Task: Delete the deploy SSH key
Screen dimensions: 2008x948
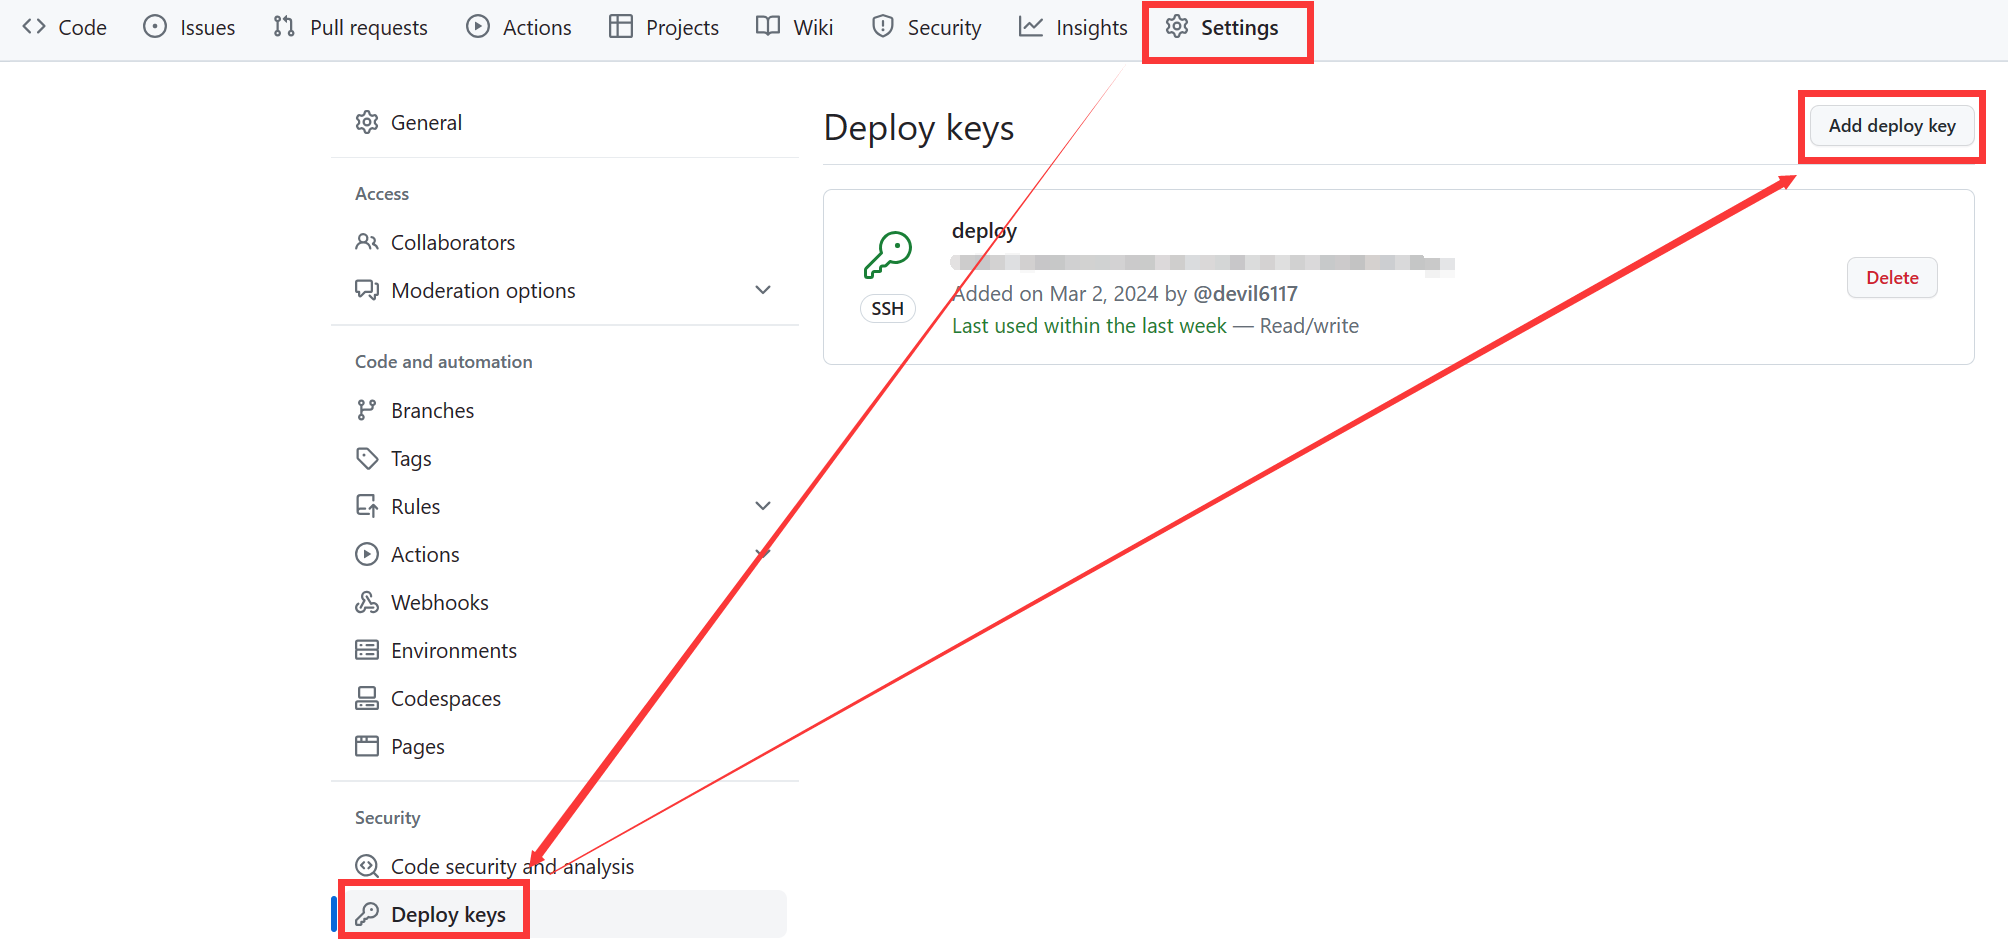Action: 1891,278
